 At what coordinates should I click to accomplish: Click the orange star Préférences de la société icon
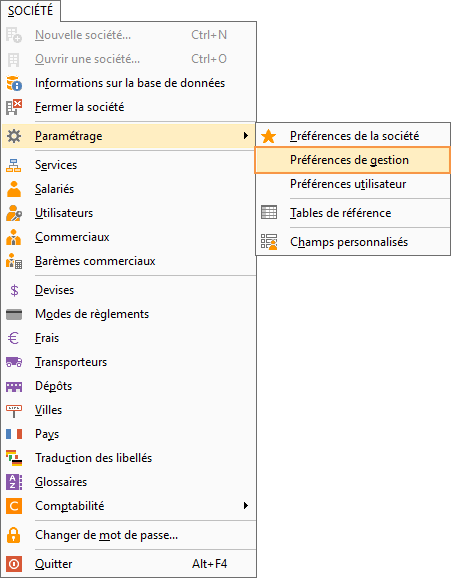[x=268, y=136]
